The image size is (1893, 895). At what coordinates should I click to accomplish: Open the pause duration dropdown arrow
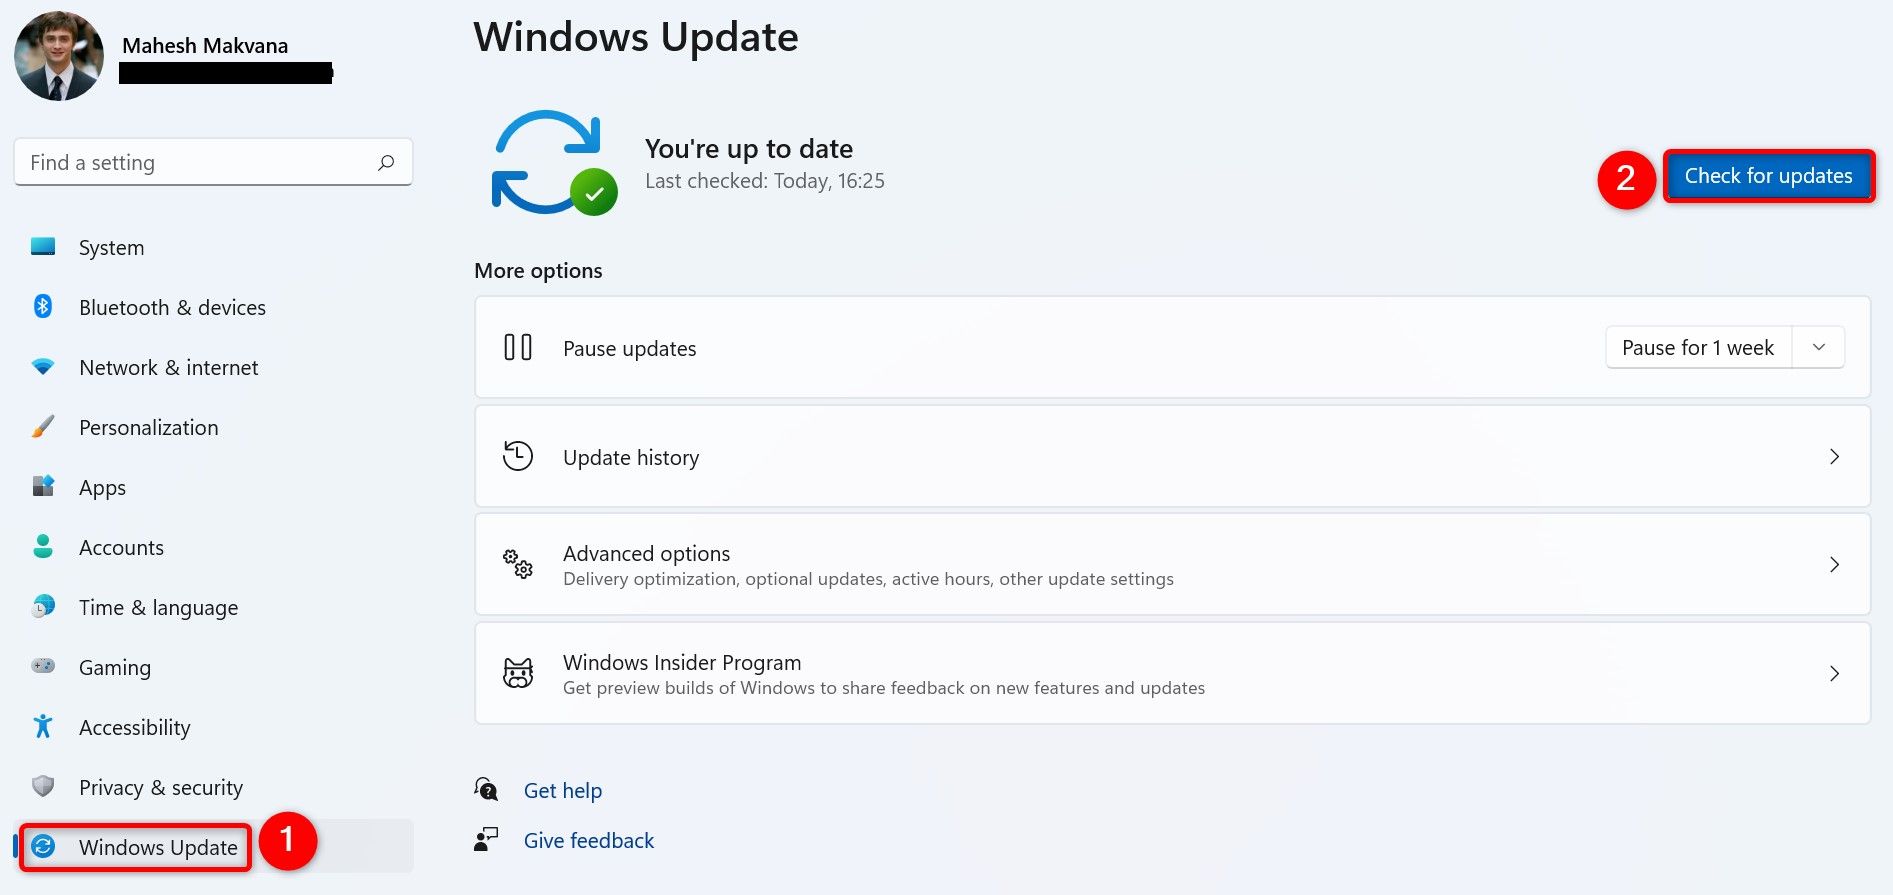pos(1819,347)
